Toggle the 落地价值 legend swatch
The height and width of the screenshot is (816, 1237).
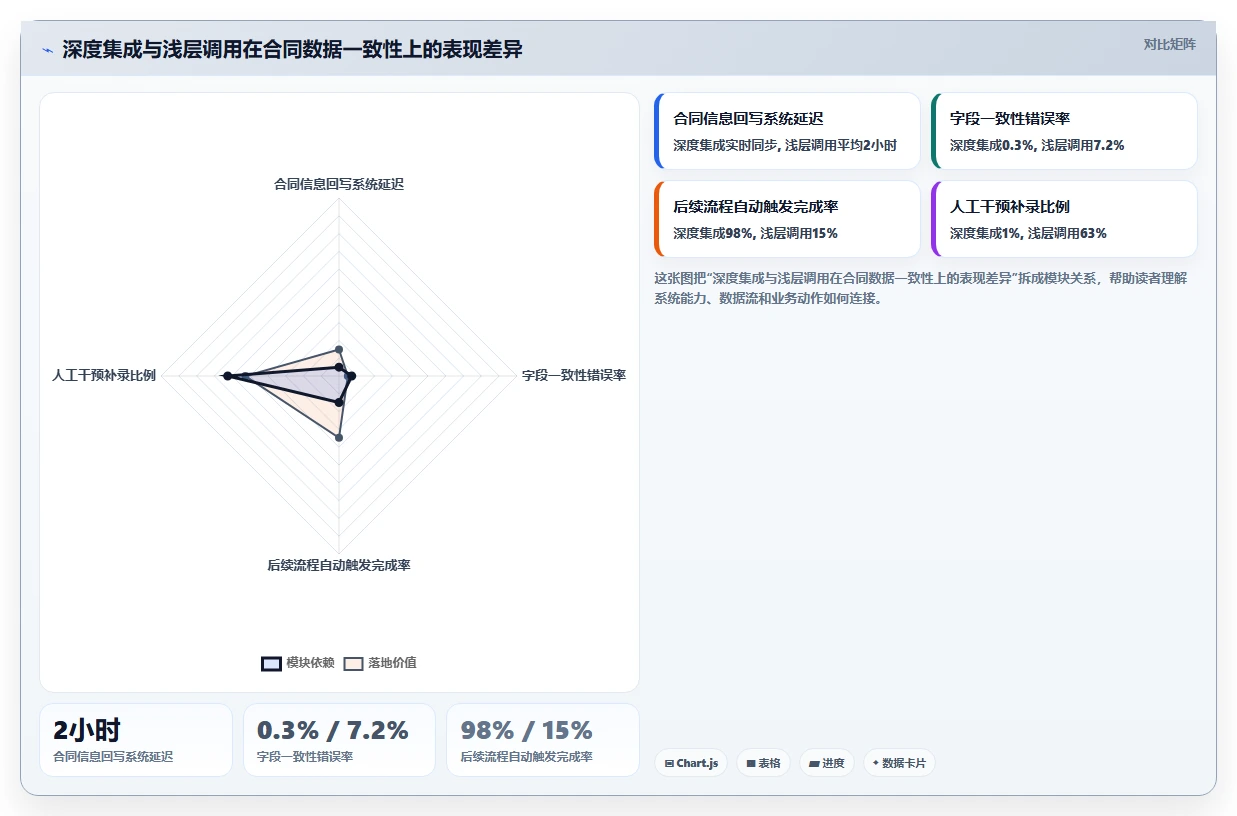(x=353, y=663)
